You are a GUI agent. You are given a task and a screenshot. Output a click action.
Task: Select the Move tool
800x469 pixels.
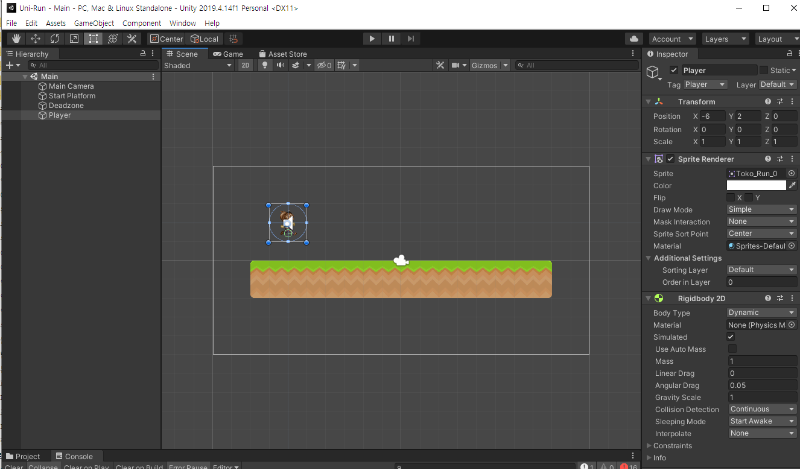coord(35,39)
